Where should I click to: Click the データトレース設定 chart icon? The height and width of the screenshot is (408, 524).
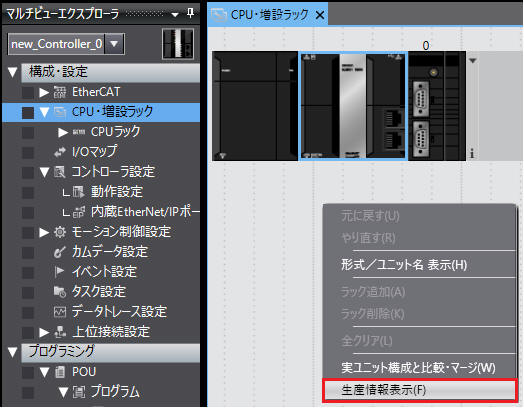[60, 312]
